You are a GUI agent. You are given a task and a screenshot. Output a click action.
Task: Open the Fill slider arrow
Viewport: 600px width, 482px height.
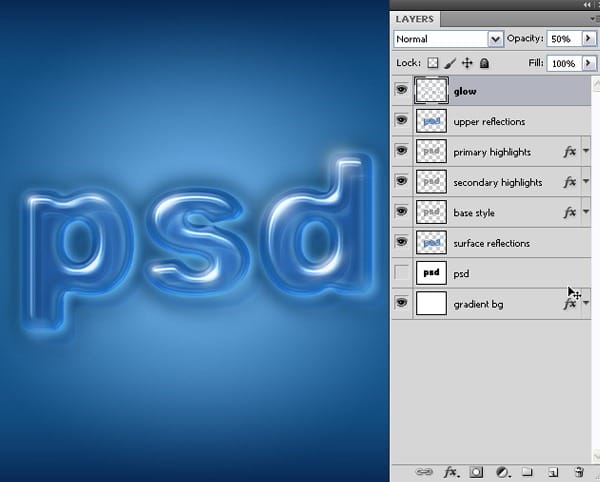tap(589, 63)
